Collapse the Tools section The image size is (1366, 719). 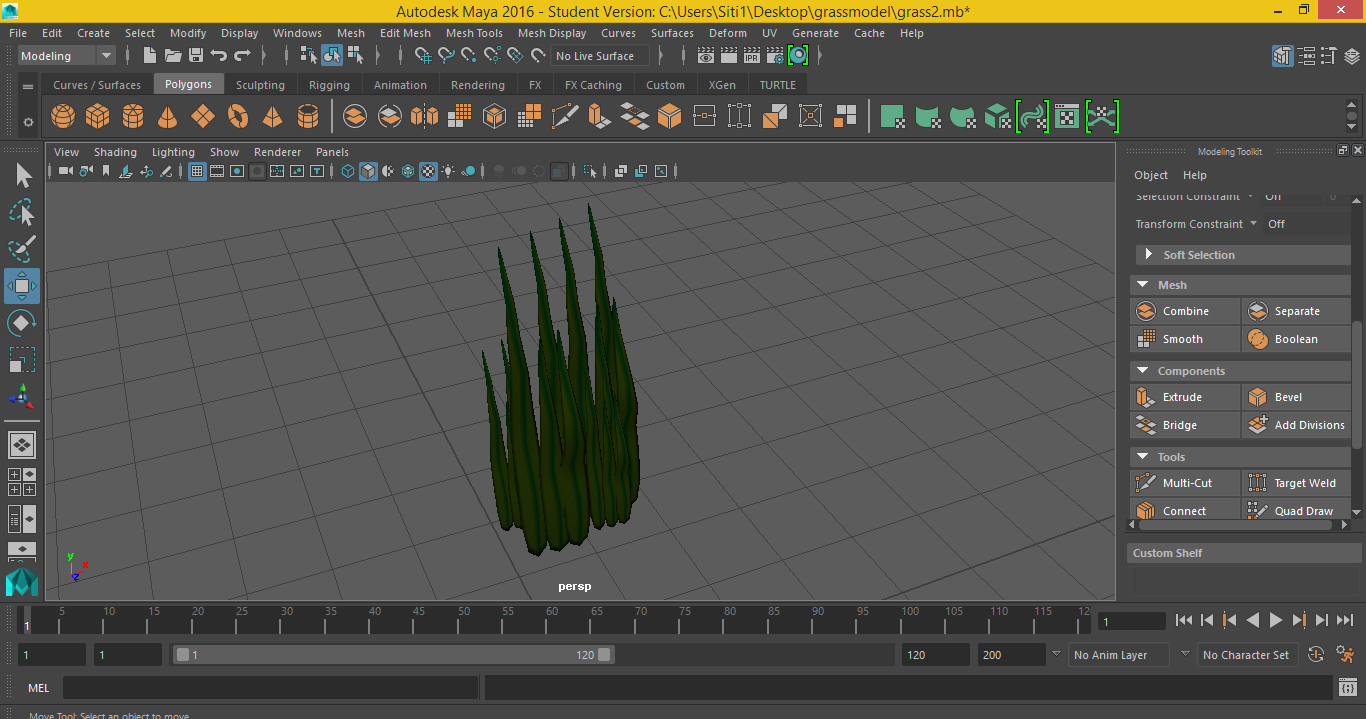click(1143, 457)
